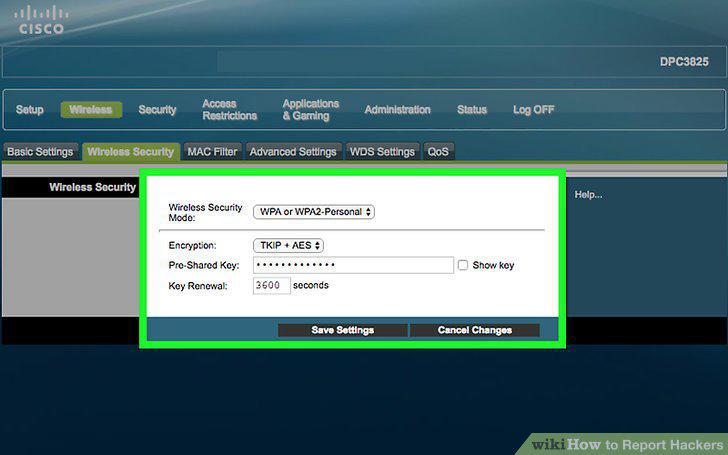
Task: Click the Pre-Shared Key password field
Action: (x=353, y=265)
